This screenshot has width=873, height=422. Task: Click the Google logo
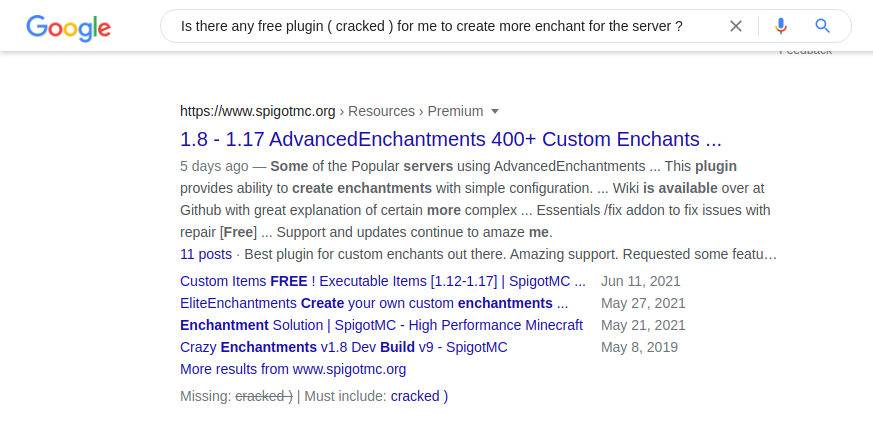(68, 27)
